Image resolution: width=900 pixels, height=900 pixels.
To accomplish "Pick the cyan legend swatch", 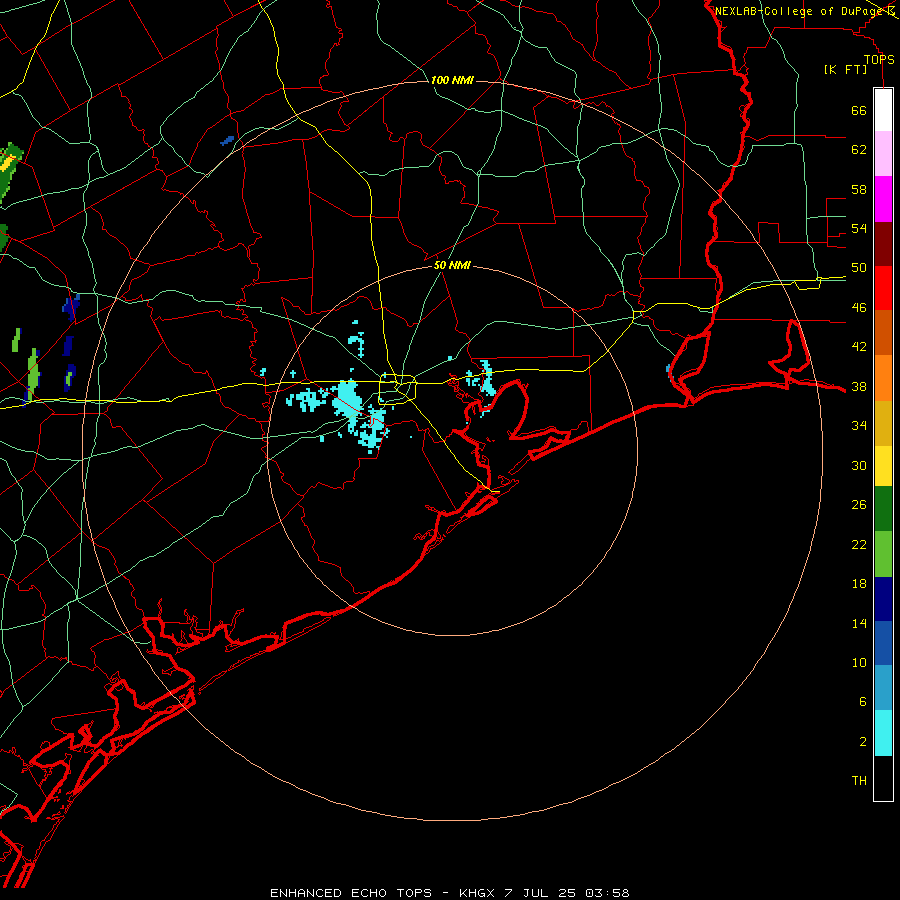I will pyautogui.click(x=883, y=733).
